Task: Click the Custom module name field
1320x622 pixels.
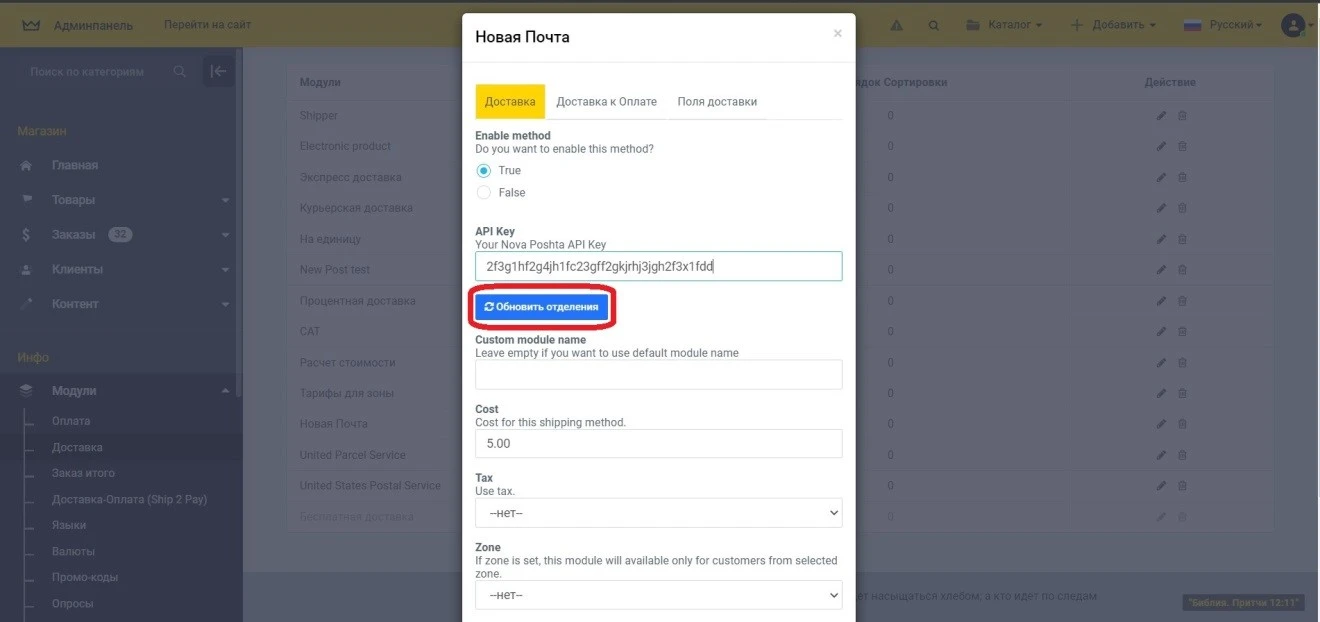Action: [658, 375]
